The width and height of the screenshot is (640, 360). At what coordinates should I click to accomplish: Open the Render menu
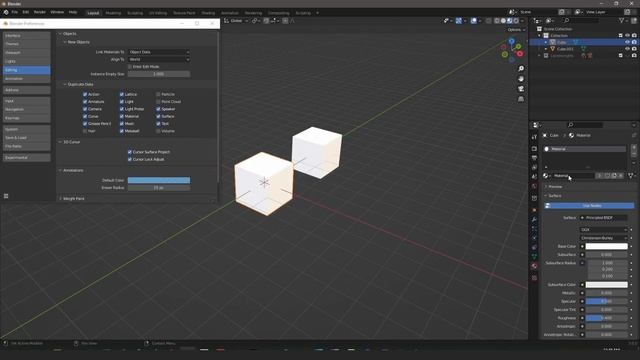(40, 12)
